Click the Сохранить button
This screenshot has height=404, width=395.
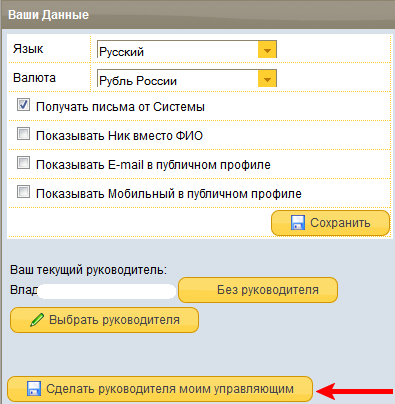pyautogui.click(x=330, y=223)
